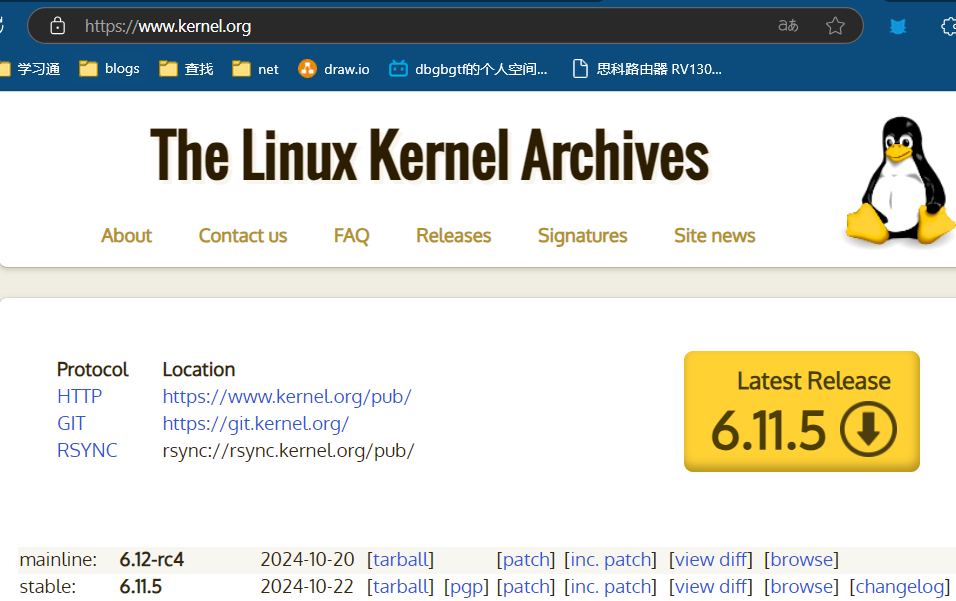Open the Site news page
The height and width of the screenshot is (601, 956).
(715, 235)
